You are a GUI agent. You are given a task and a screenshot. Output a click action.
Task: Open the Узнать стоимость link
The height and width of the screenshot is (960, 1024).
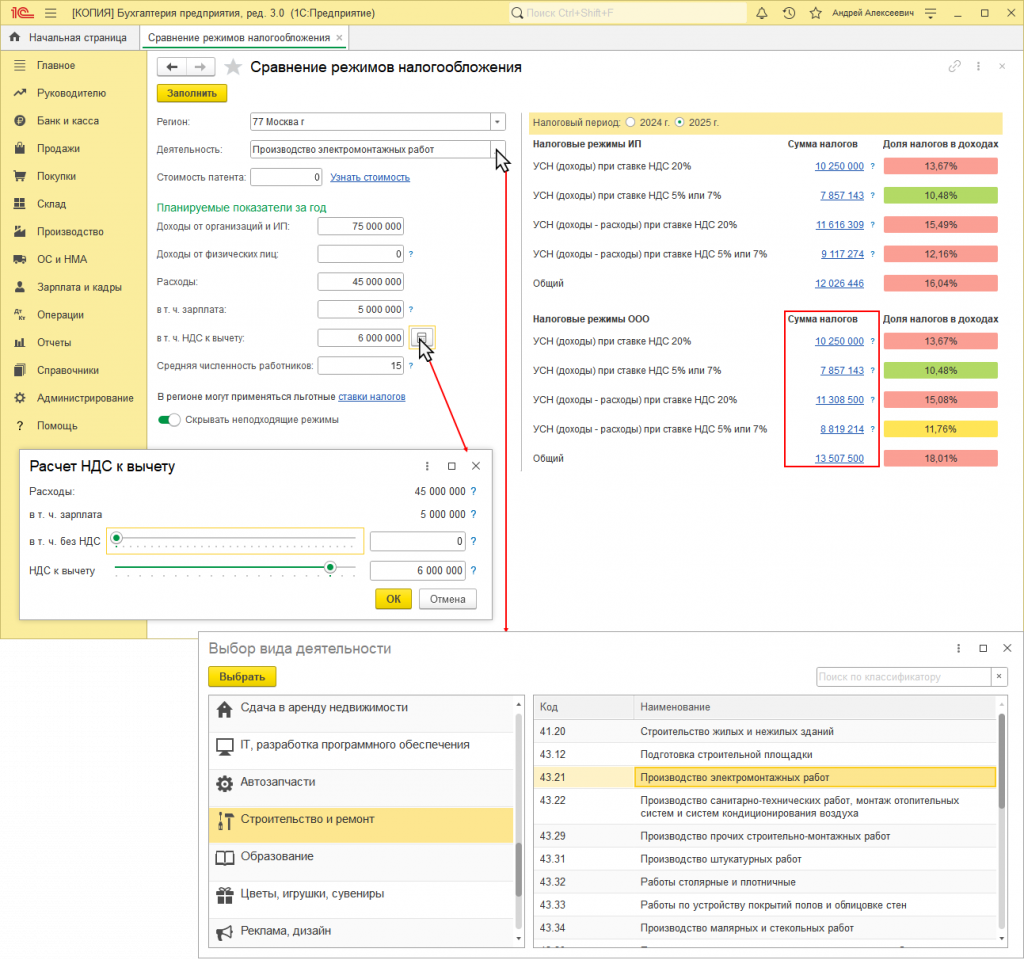click(x=370, y=177)
